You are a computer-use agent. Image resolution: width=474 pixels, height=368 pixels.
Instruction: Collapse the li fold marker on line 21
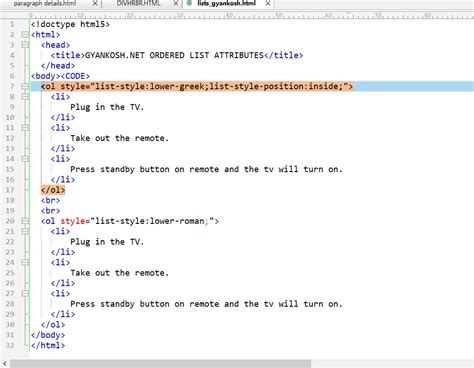pyautogui.click(x=24, y=231)
